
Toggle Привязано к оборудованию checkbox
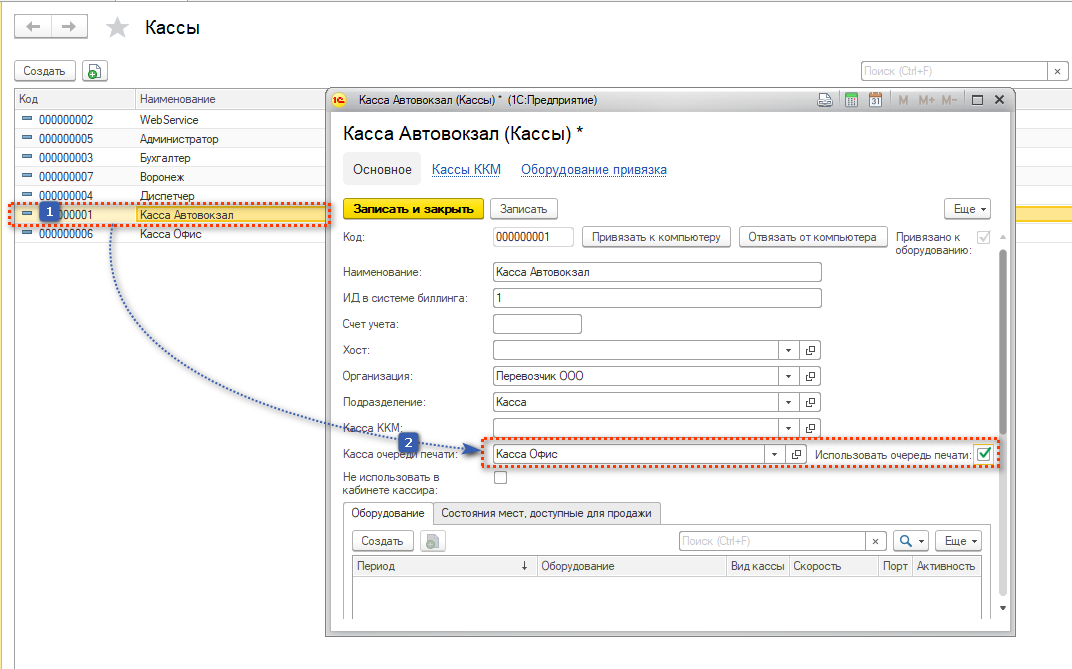pyautogui.click(x=984, y=238)
